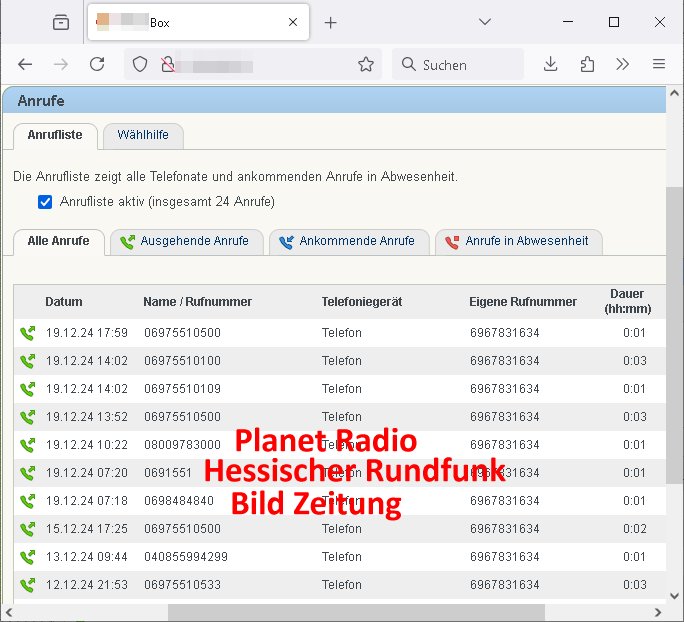Open a new tab with plus button
This screenshot has width=684, height=622.
pos(331,23)
